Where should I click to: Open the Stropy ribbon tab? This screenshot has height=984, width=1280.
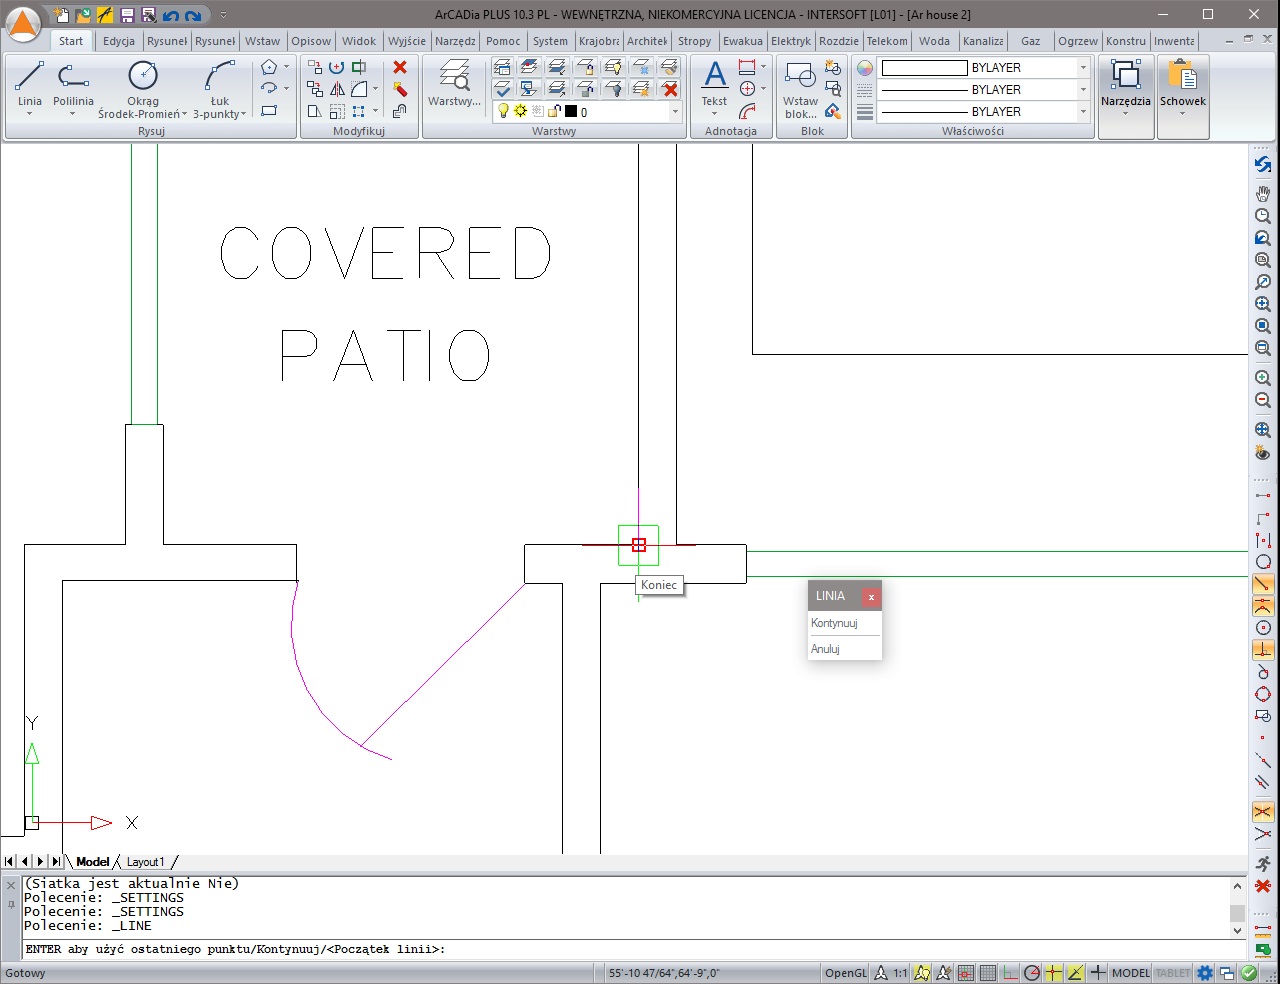point(694,41)
